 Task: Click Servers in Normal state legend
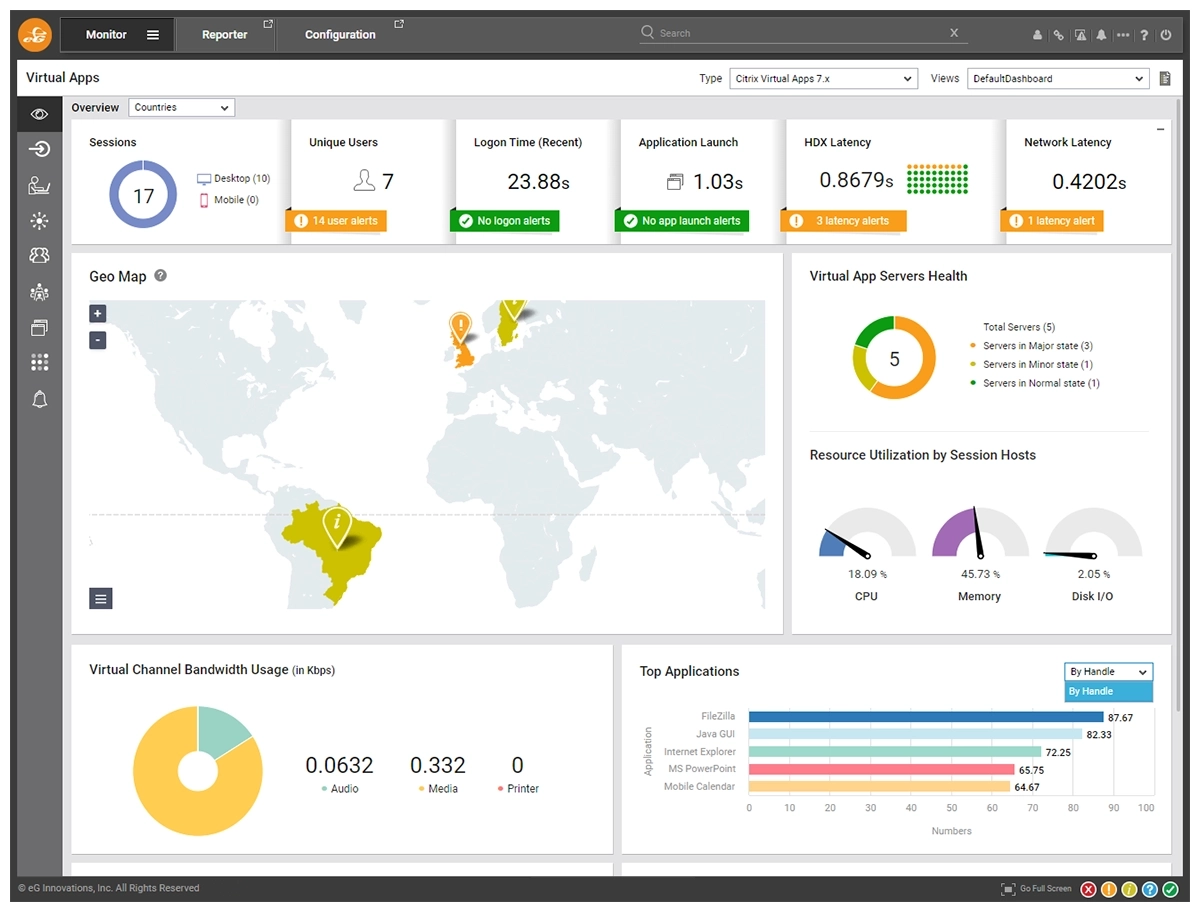tap(1034, 383)
